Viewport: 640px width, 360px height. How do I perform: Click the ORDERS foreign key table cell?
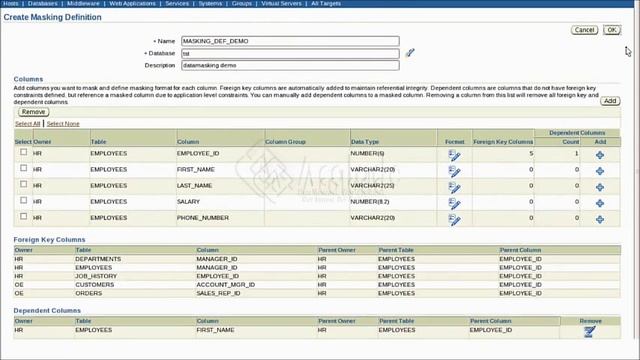89,293
